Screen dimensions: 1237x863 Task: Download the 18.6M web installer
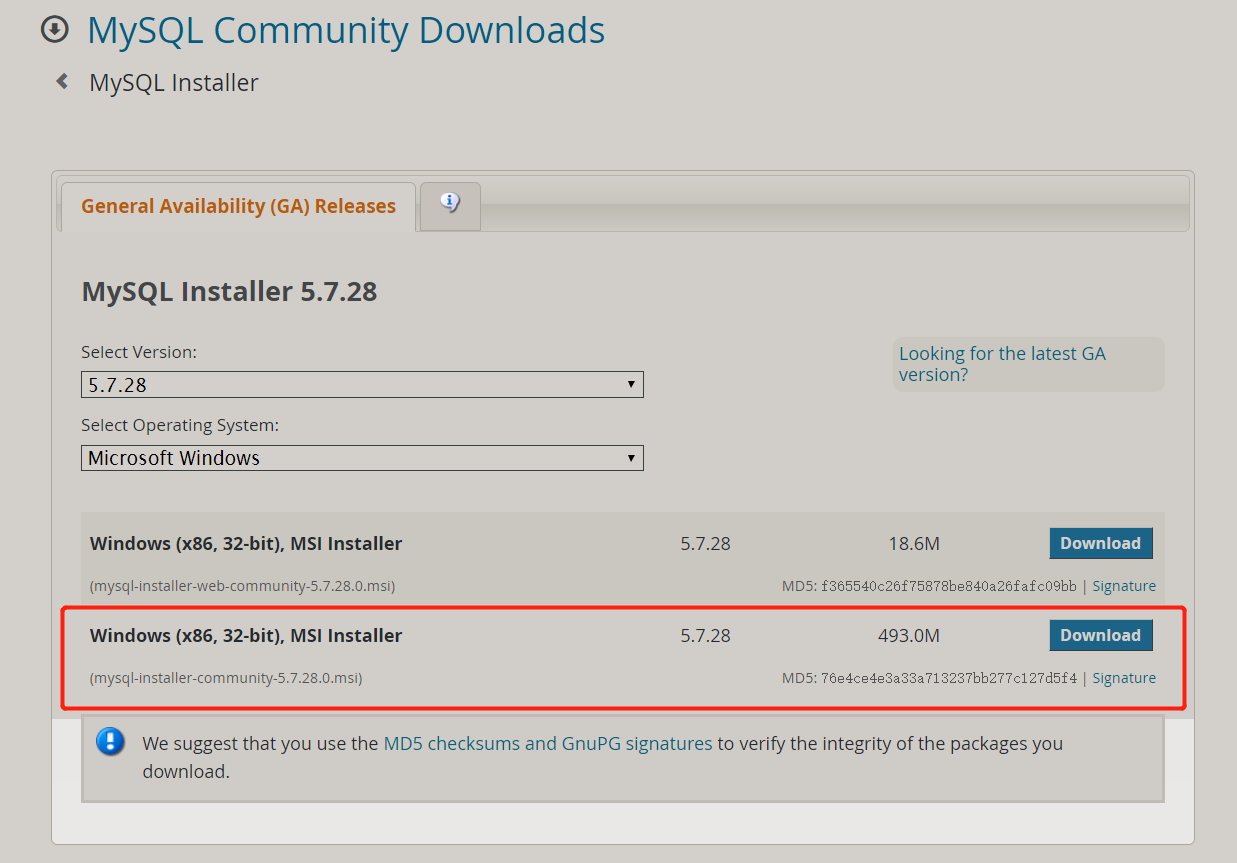coord(1100,544)
